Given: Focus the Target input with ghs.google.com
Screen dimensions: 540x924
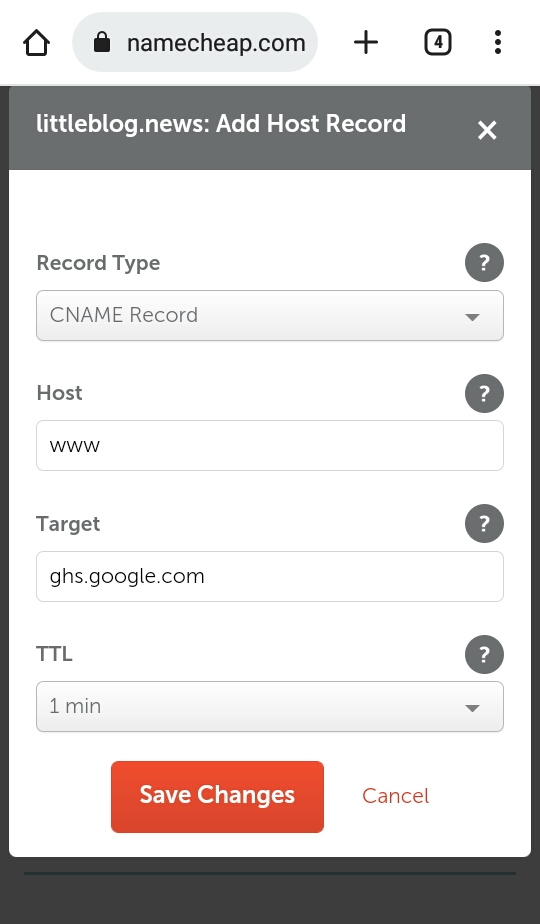Looking at the screenshot, I should [270, 576].
